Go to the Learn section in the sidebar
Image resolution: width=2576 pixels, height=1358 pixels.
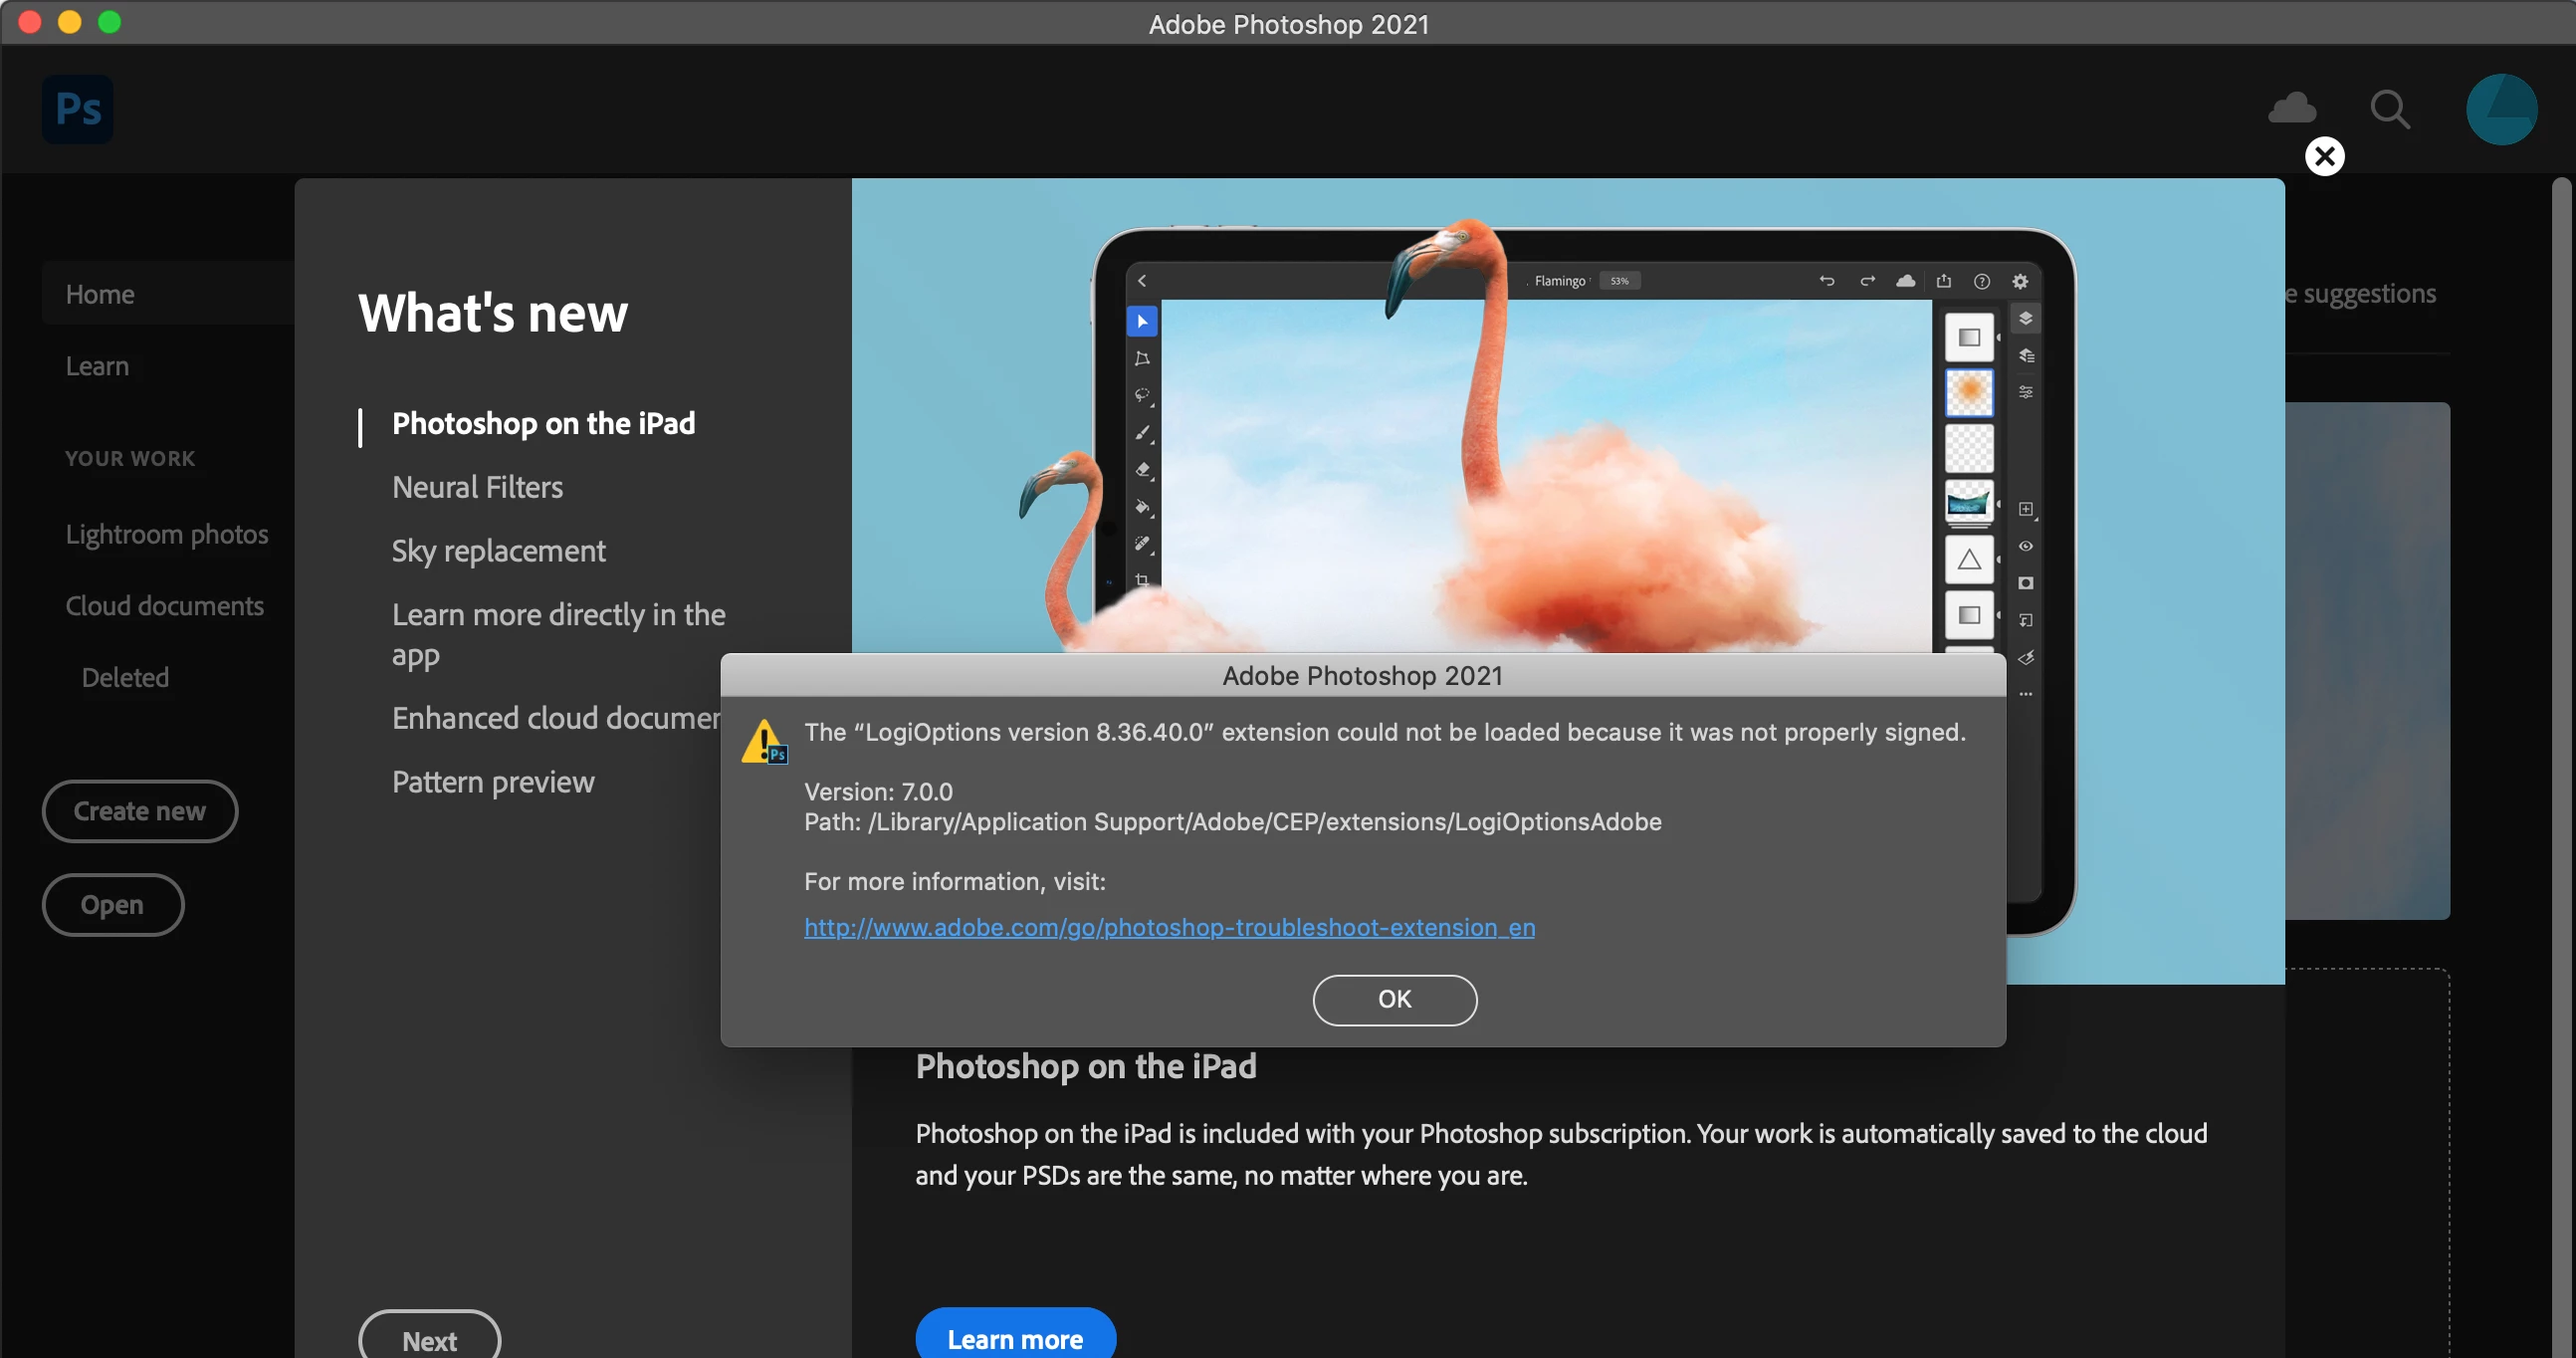coord(97,366)
